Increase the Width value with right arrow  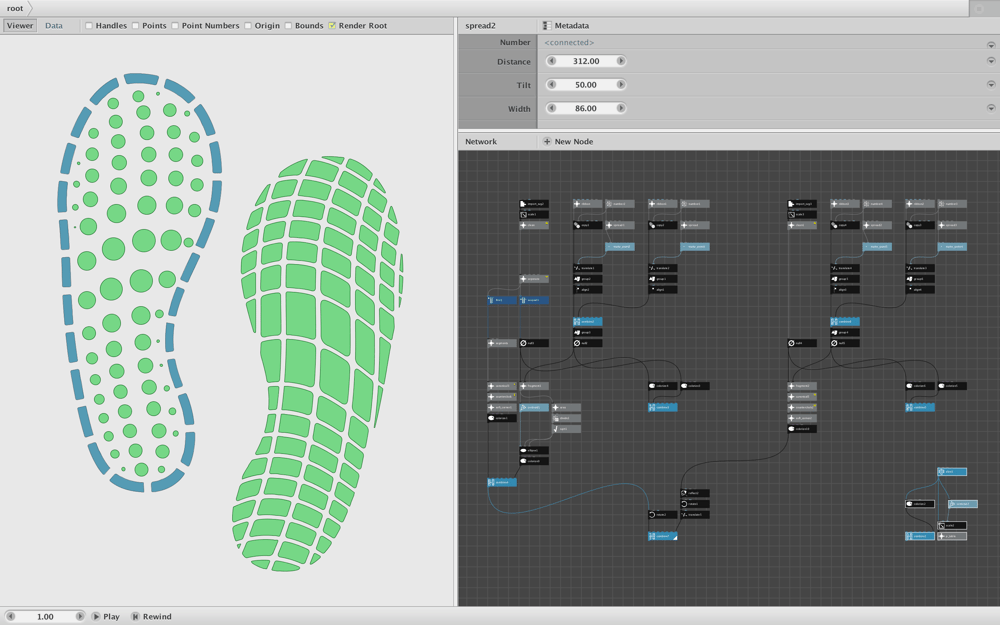(x=621, y=108)
